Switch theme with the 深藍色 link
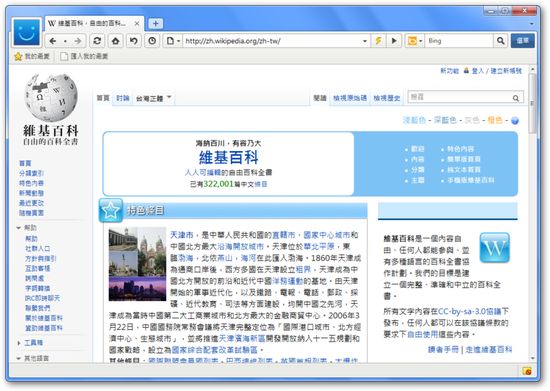This screenshot has width=550, height=391. (x=445, y=120)
